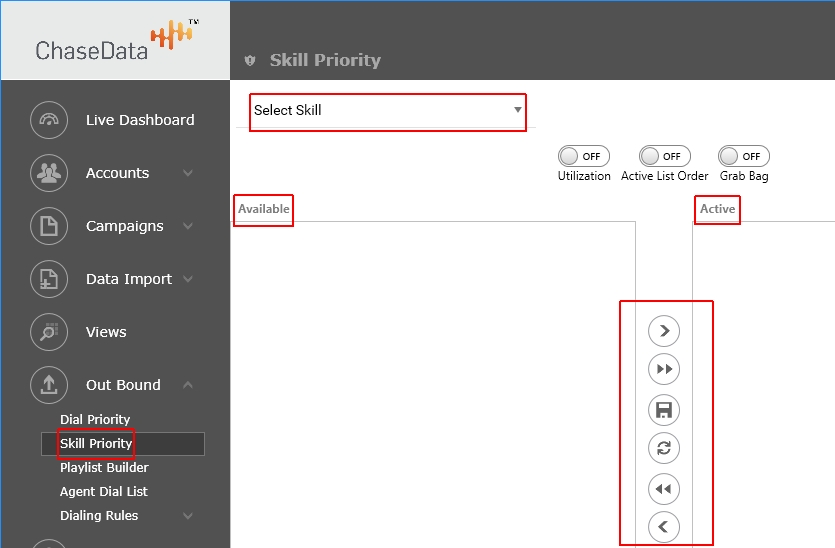Open the Views menu item
835x548 pixels.
(x=106, y=332)
